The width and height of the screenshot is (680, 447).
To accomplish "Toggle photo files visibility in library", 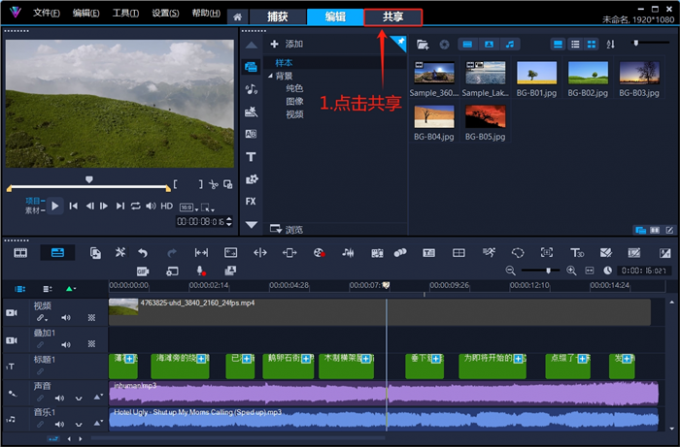I will (x=489, y=44).
